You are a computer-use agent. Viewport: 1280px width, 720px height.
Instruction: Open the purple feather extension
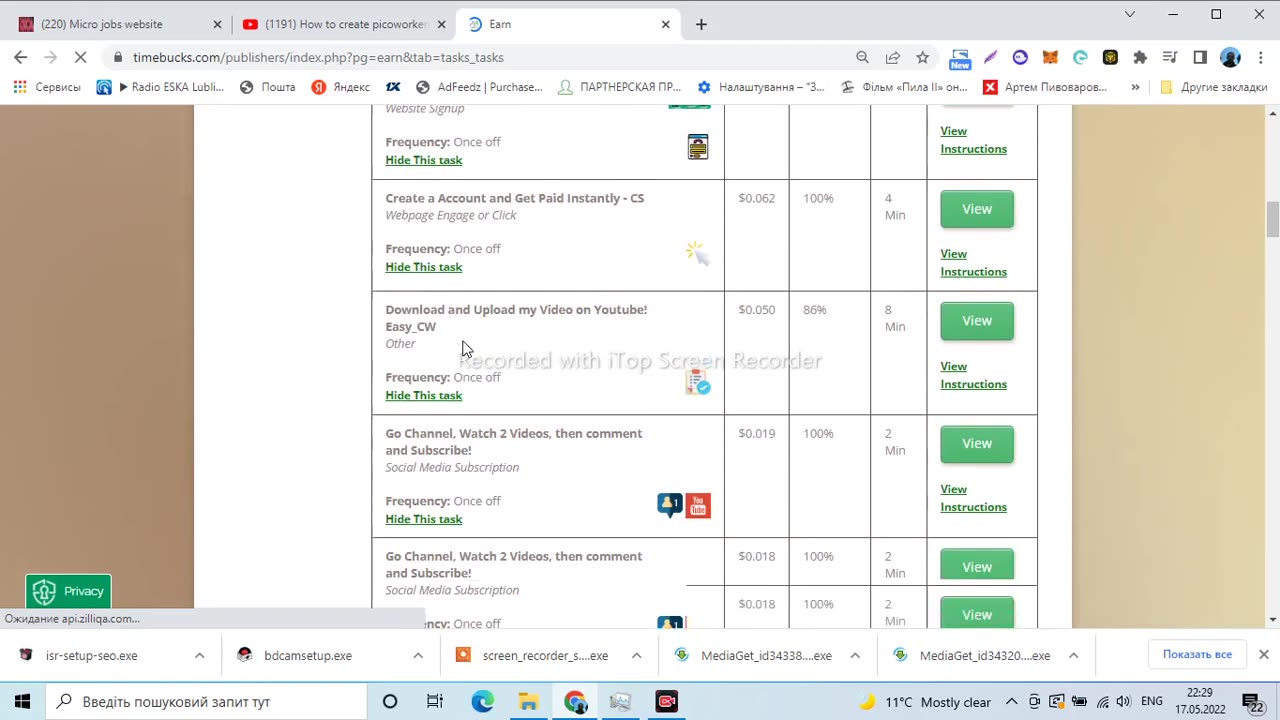point(990,57)
